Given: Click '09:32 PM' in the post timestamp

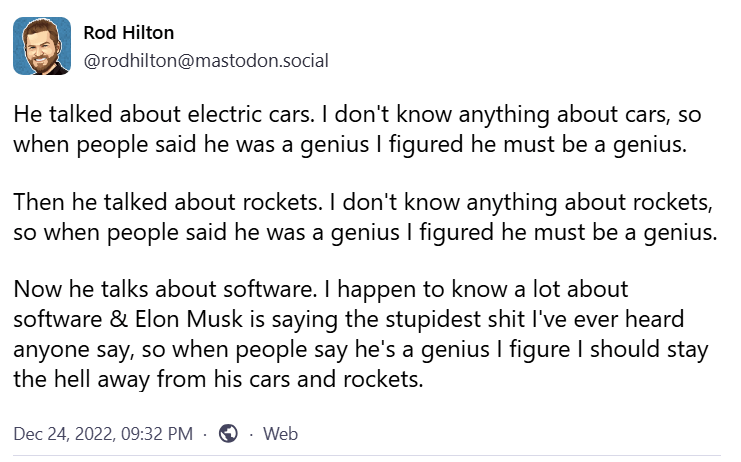Looking at the screenshot, I should pos(157,433).
